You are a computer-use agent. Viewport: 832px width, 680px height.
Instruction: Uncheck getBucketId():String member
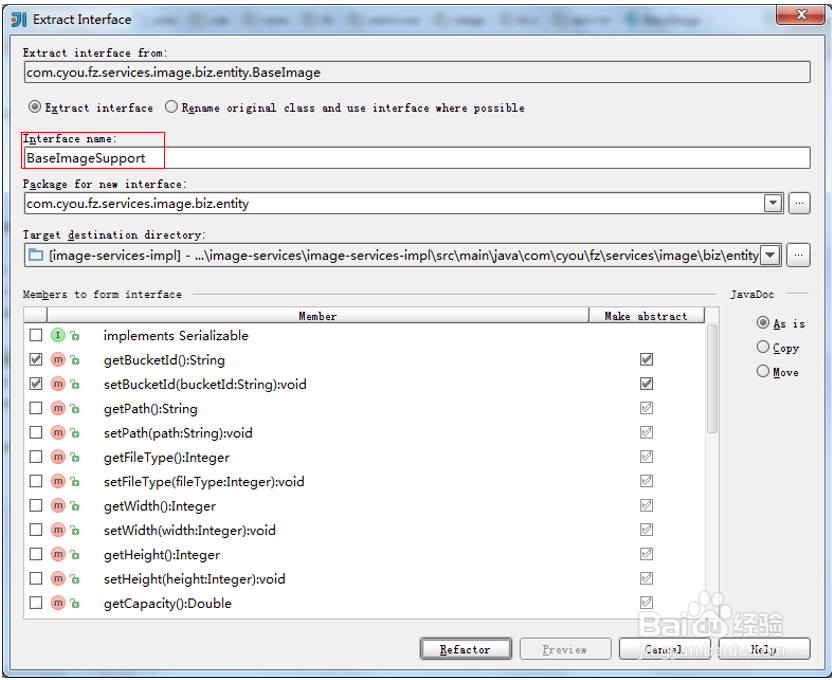(36, 360)
